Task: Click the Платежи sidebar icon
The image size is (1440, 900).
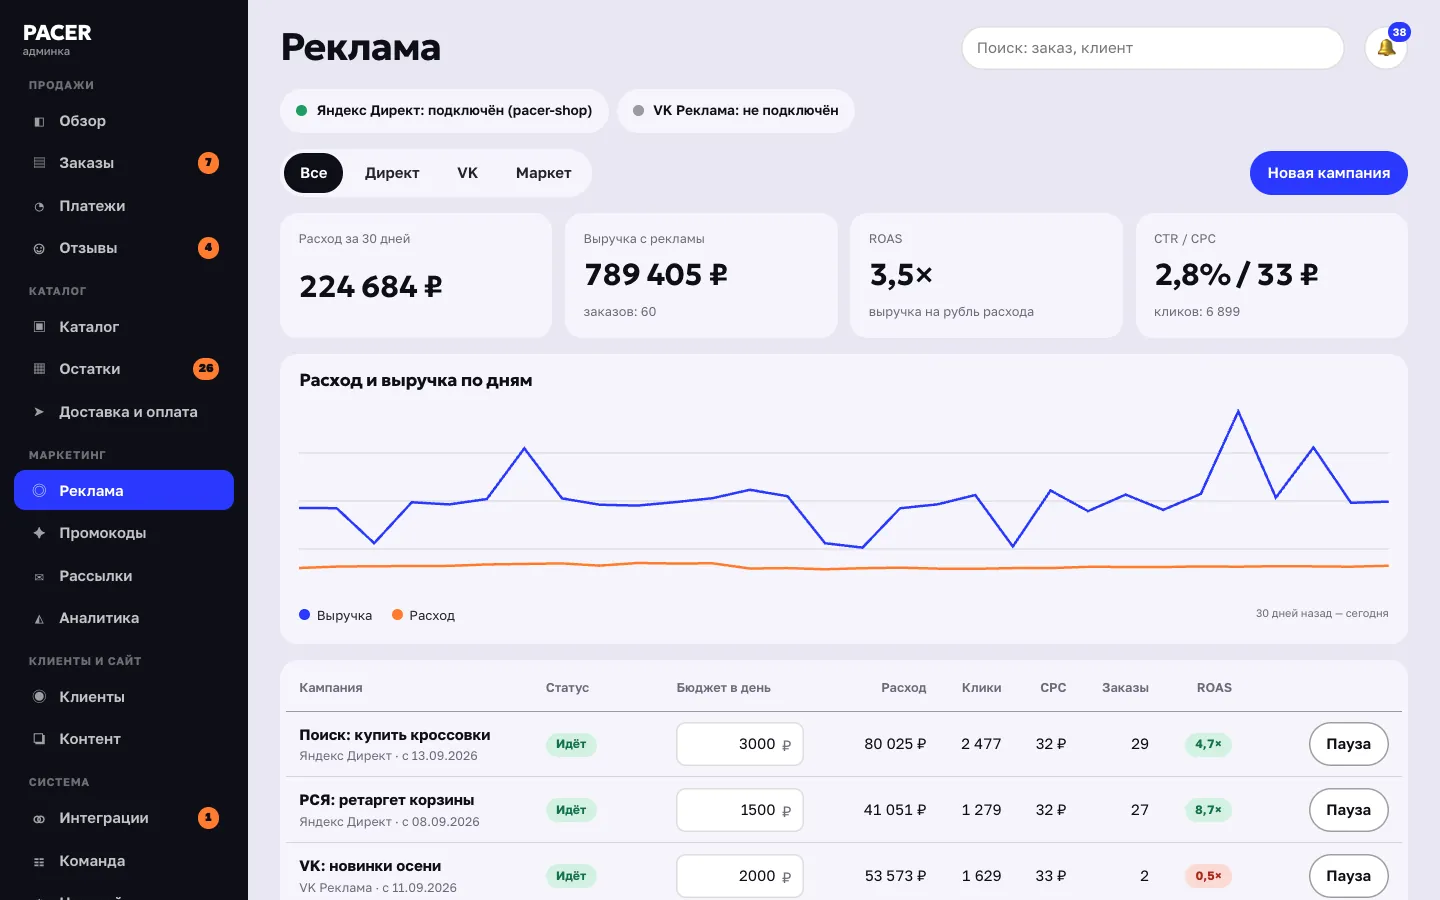Action: tap(39, 206)
